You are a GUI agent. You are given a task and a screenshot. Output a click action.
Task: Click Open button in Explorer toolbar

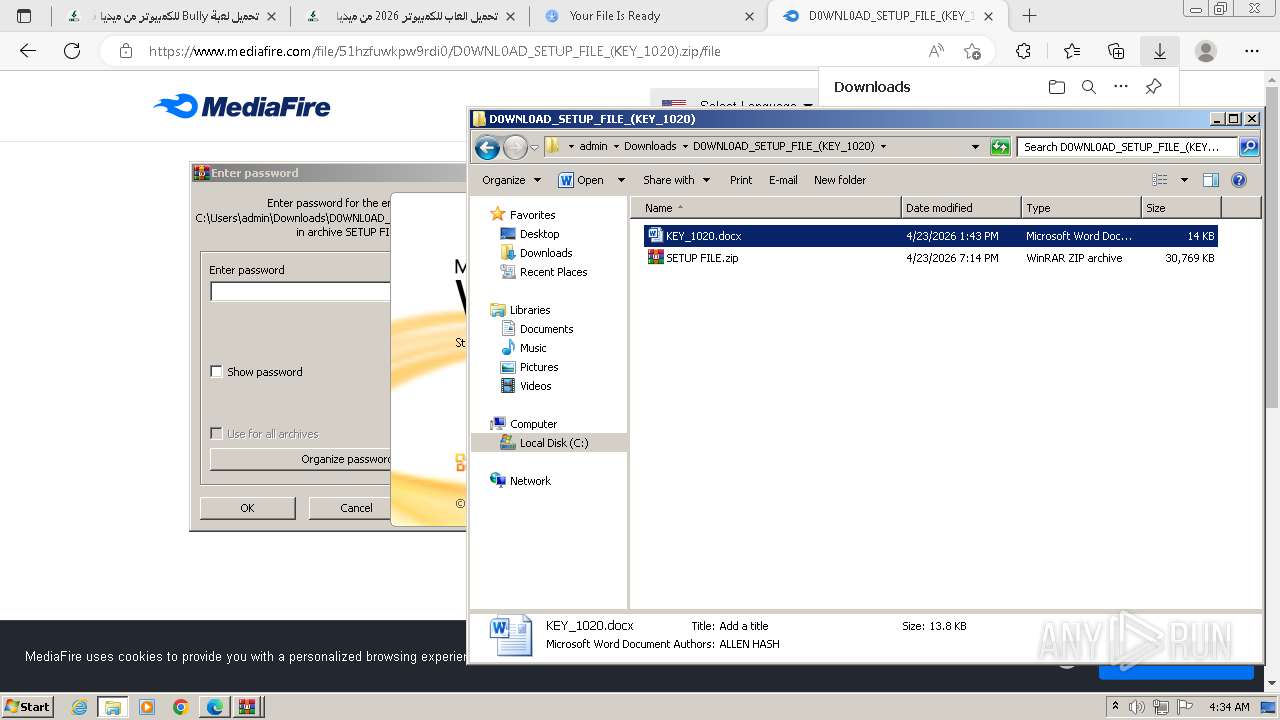click(x=582, y=180)
